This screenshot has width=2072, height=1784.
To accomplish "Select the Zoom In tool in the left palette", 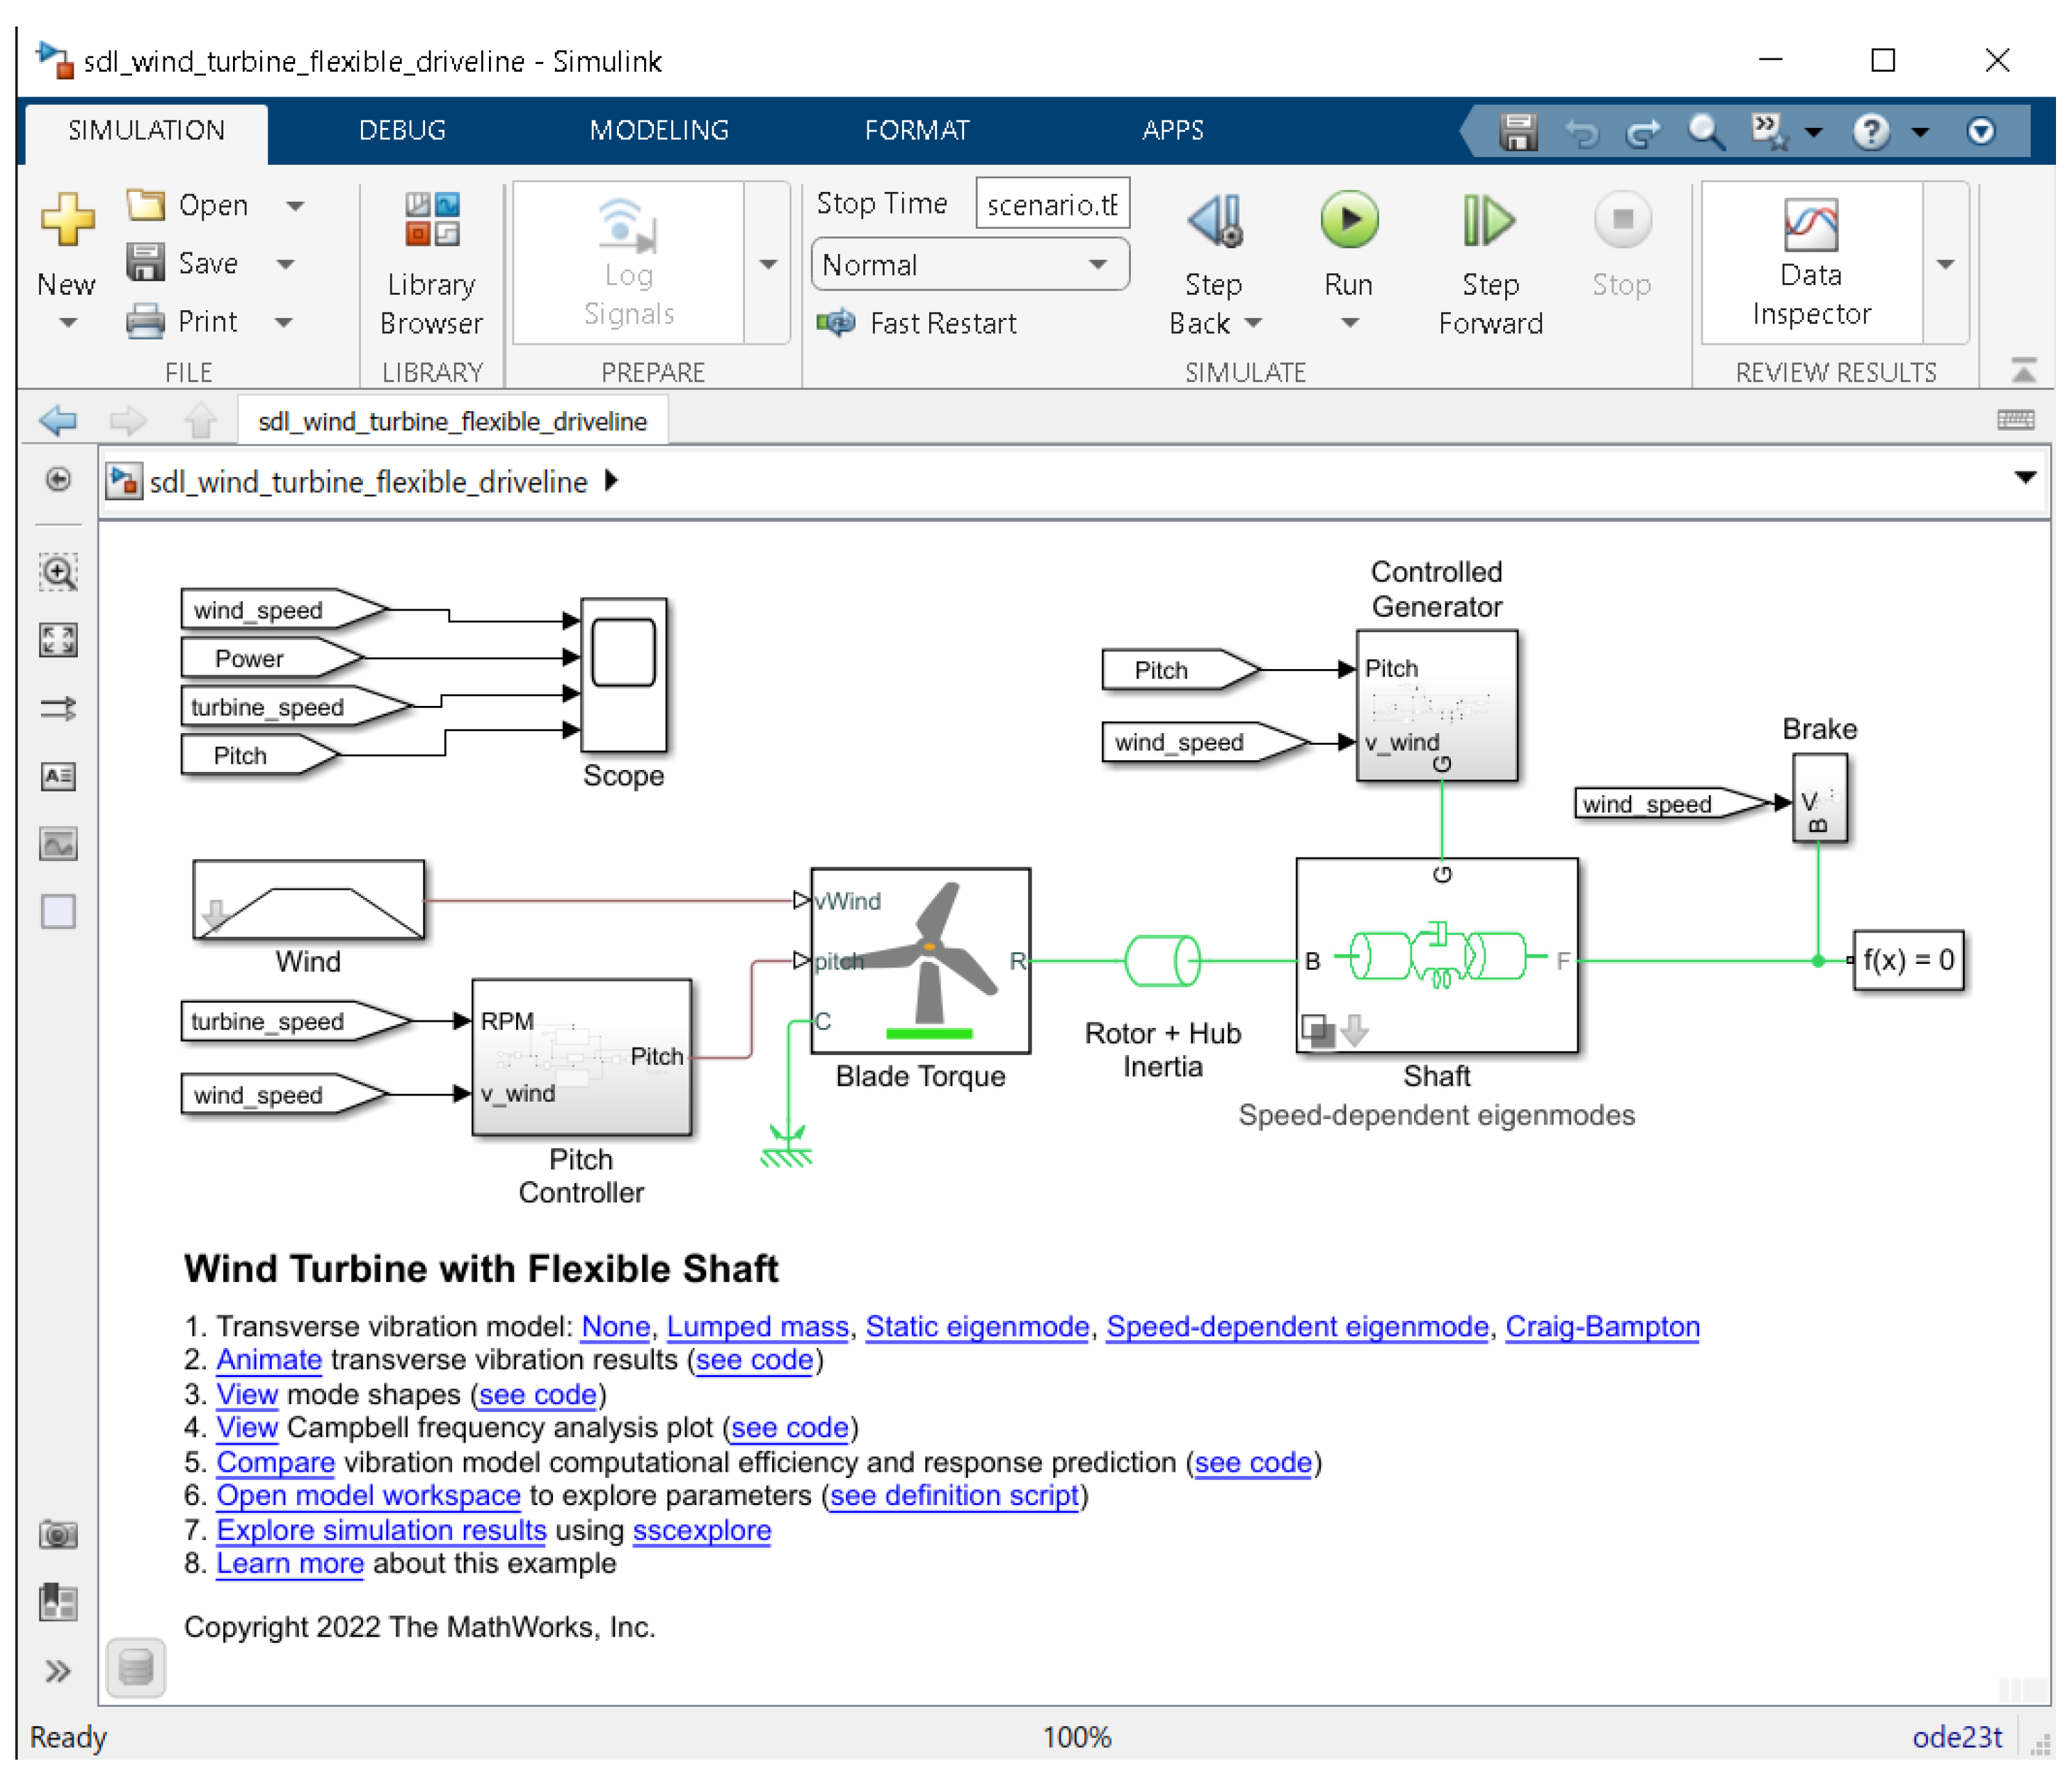I will 58,573.
